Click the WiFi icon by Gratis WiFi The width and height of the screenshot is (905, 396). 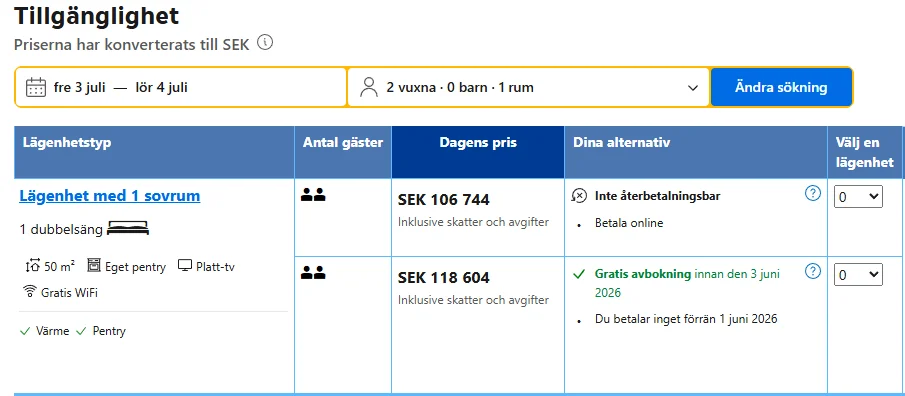pos(30,291)
